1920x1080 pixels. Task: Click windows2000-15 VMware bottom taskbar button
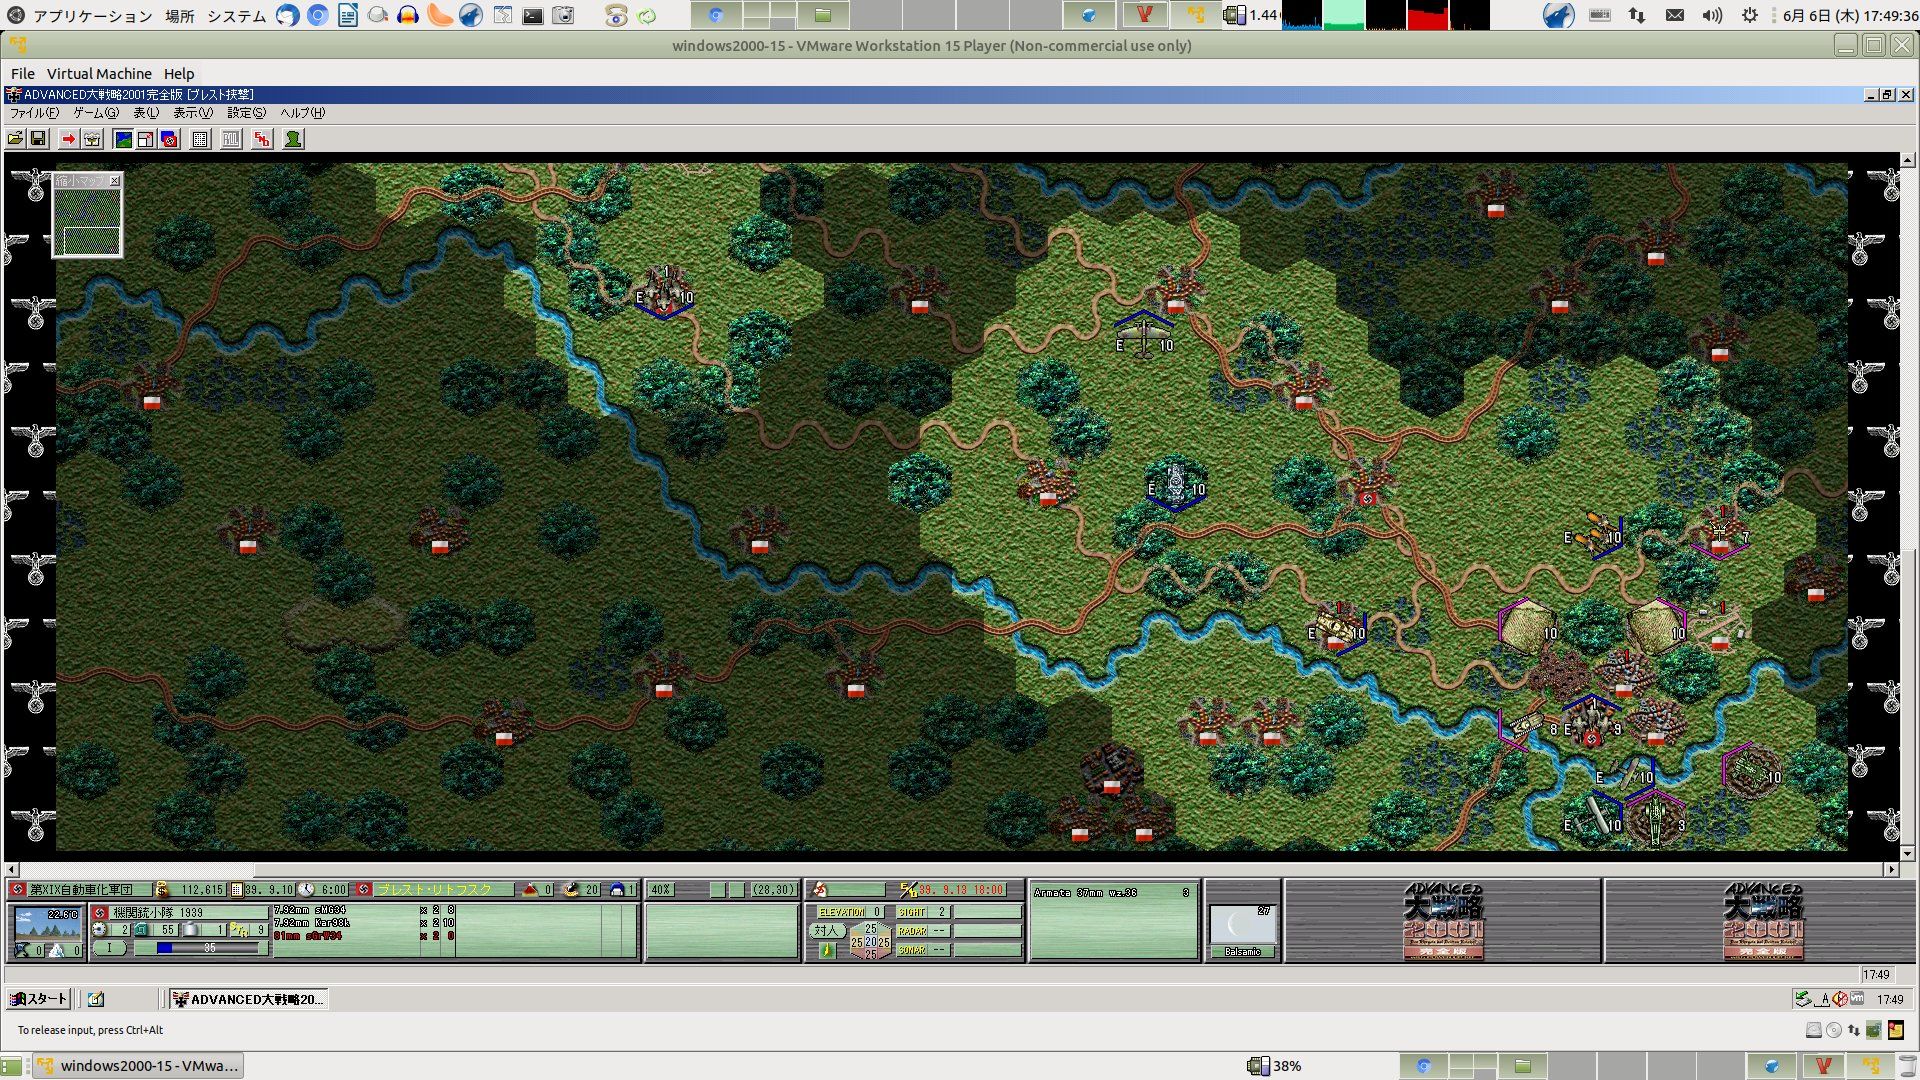coord(139,1066)
